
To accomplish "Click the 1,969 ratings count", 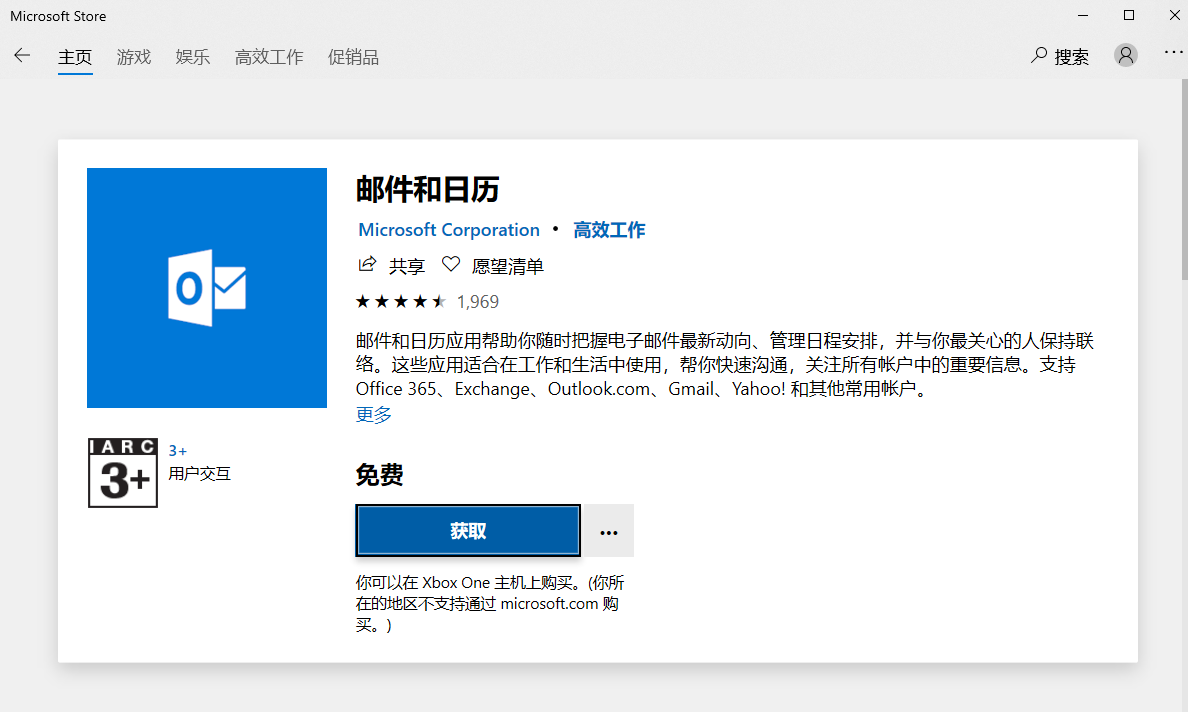I will coord(478,301).
